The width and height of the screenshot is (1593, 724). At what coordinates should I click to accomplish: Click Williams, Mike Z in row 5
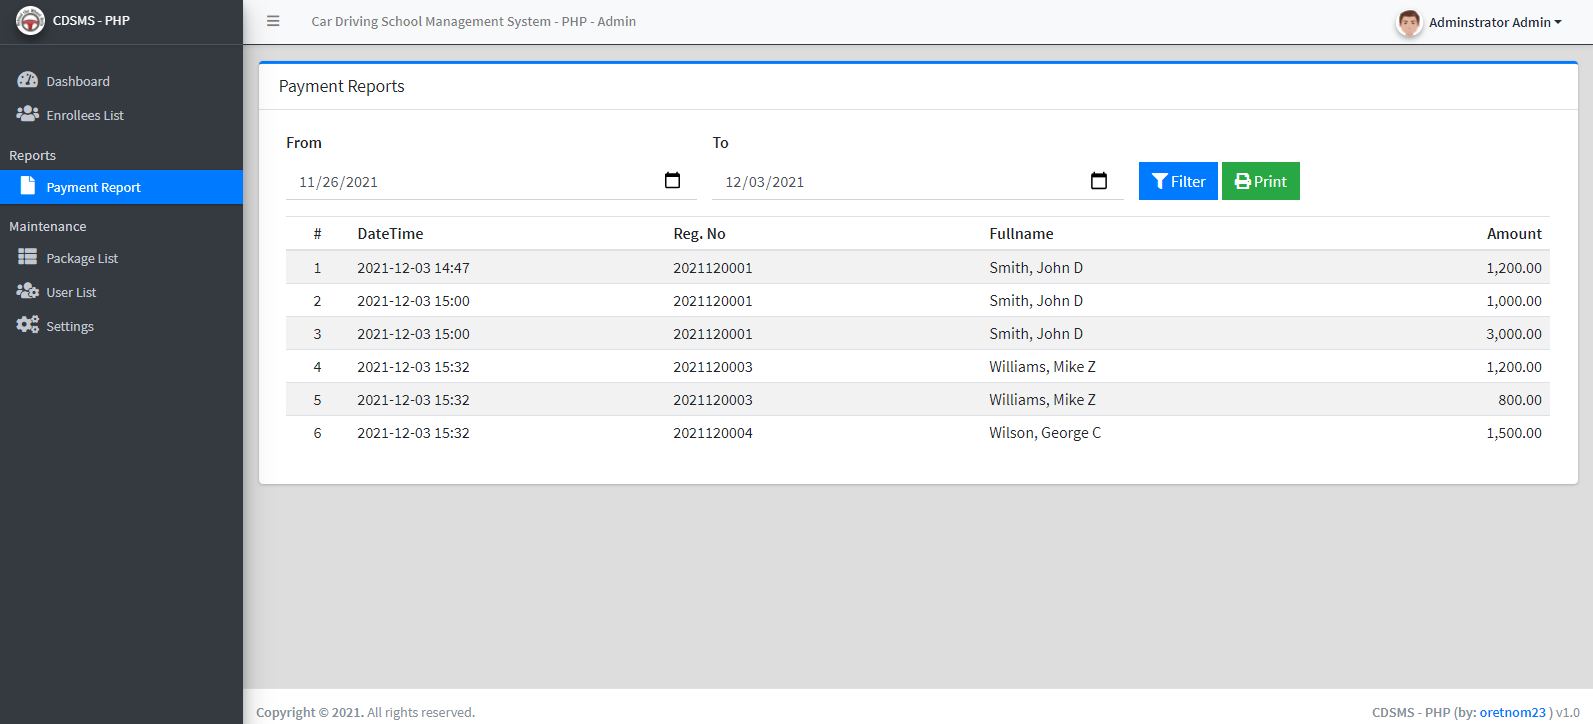[x=1042, y=399]
